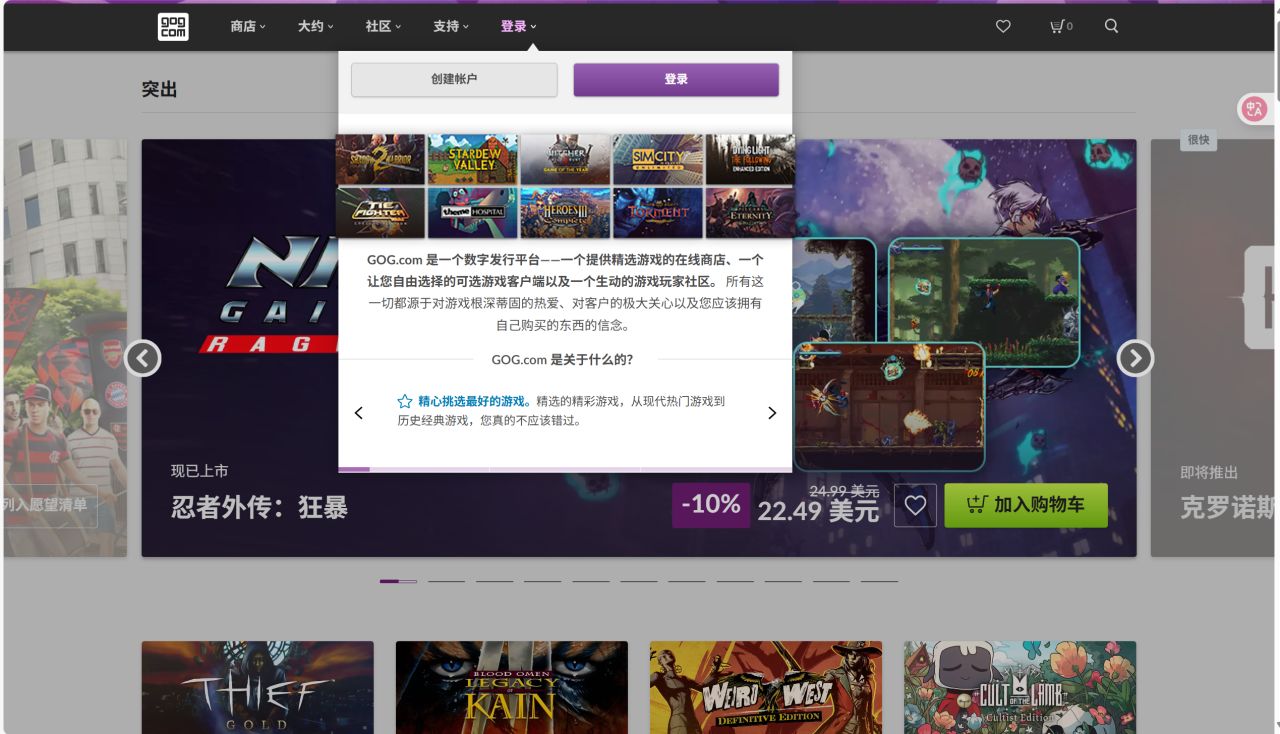Open the Torment thumbnail

pyautogui.click(x=658, y=212)
